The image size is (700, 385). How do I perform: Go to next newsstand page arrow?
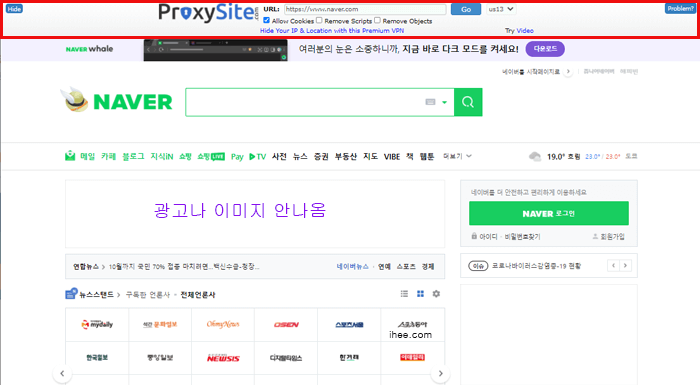point(440,373)
